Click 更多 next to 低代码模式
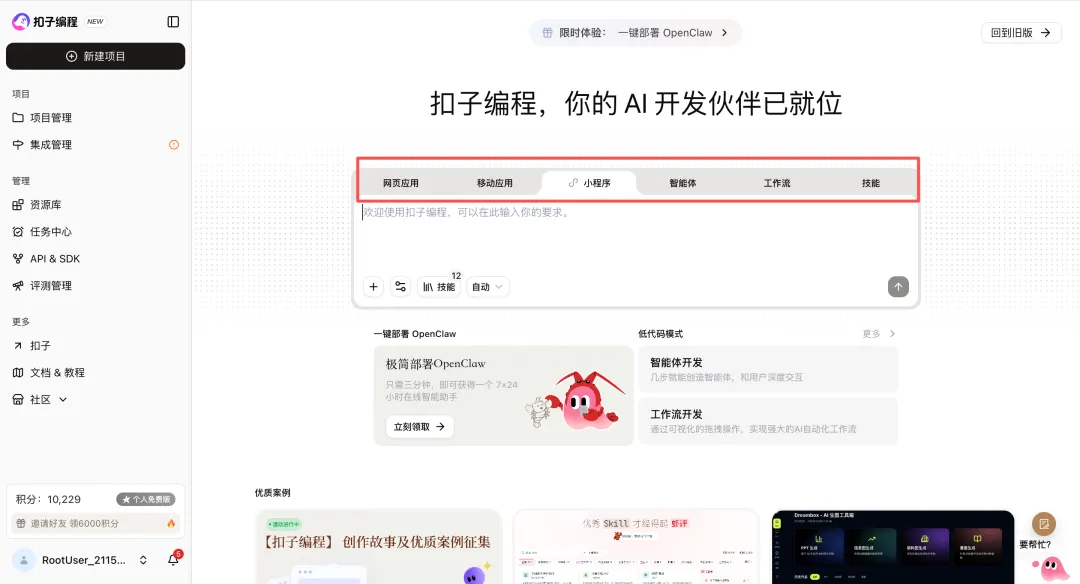Image resolution: width=1080 pixels, height=584 pixels. (879, 334)
